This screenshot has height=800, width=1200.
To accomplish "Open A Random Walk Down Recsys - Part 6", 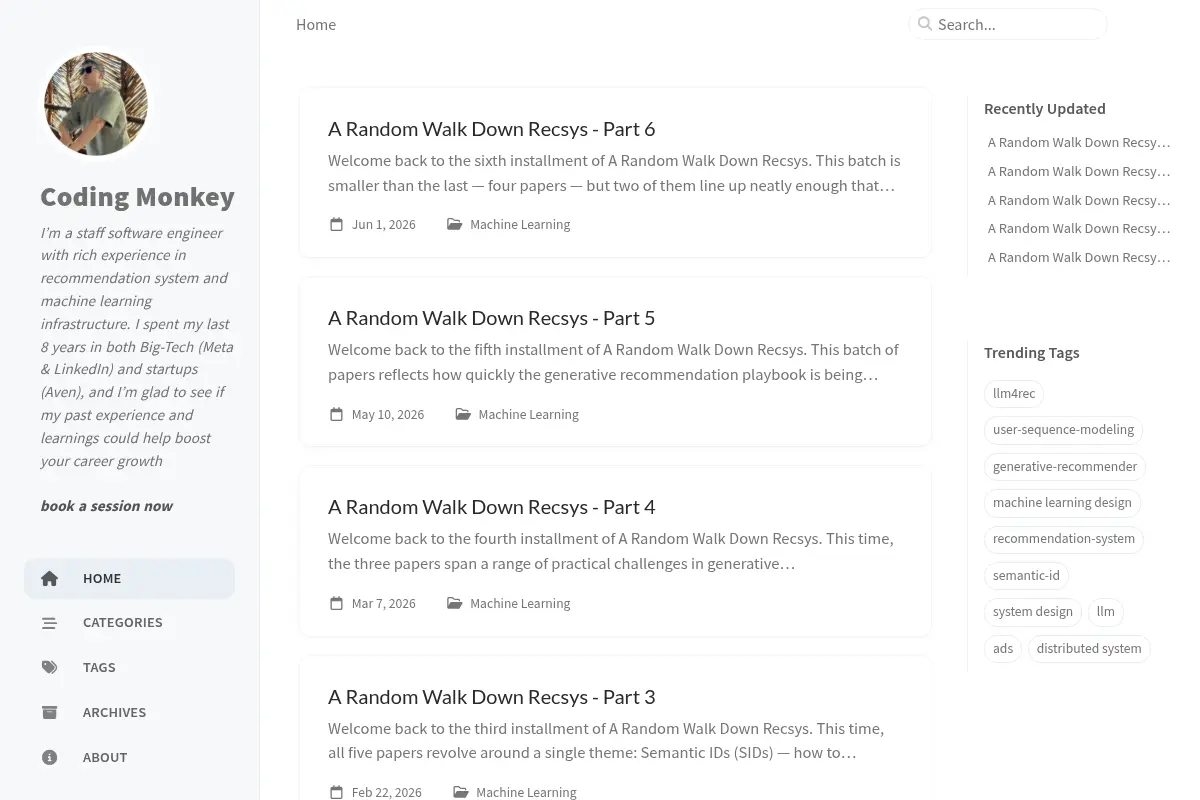I will [x=491, y=129].
